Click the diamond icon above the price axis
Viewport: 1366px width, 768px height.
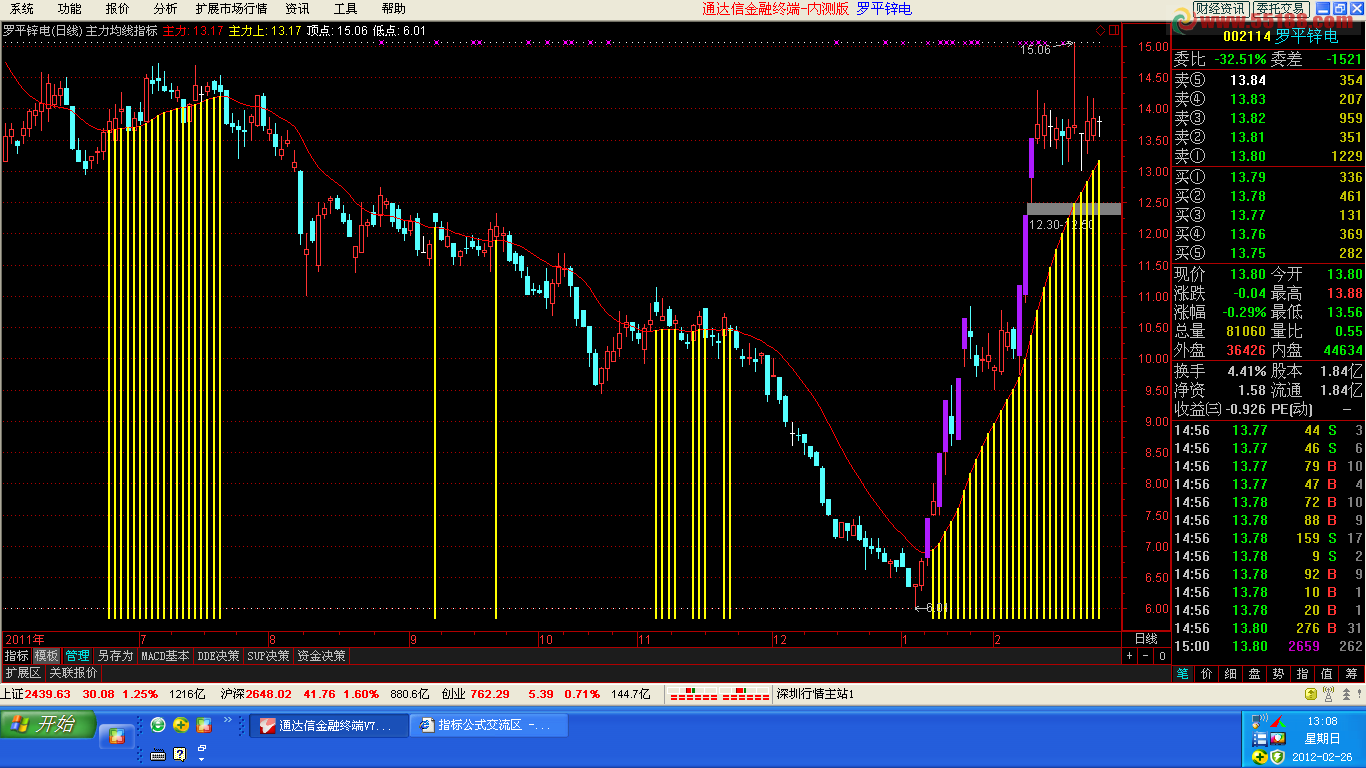click(x=1101, y=30)
